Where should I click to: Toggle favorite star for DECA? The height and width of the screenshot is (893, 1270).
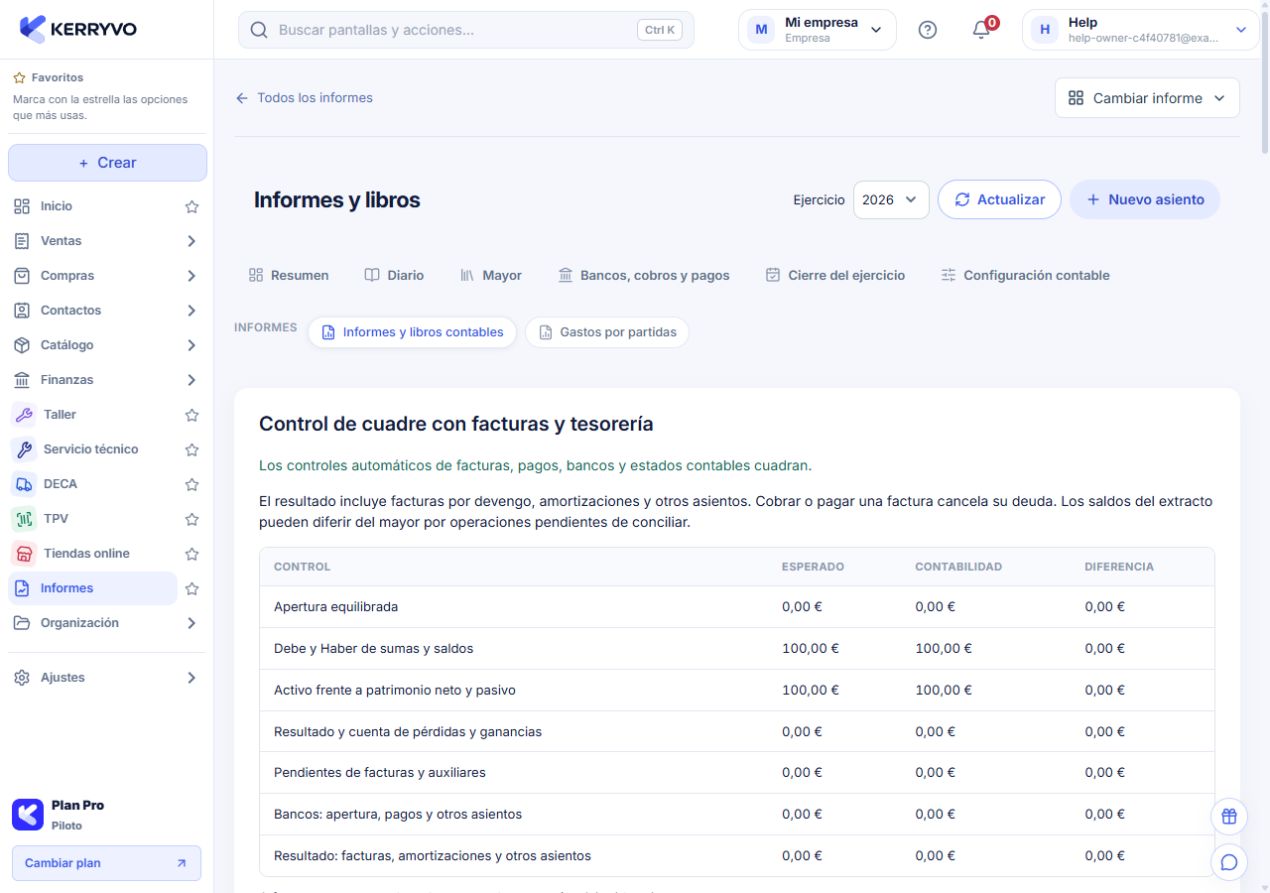pyautogui.click(x=192, y=484)
